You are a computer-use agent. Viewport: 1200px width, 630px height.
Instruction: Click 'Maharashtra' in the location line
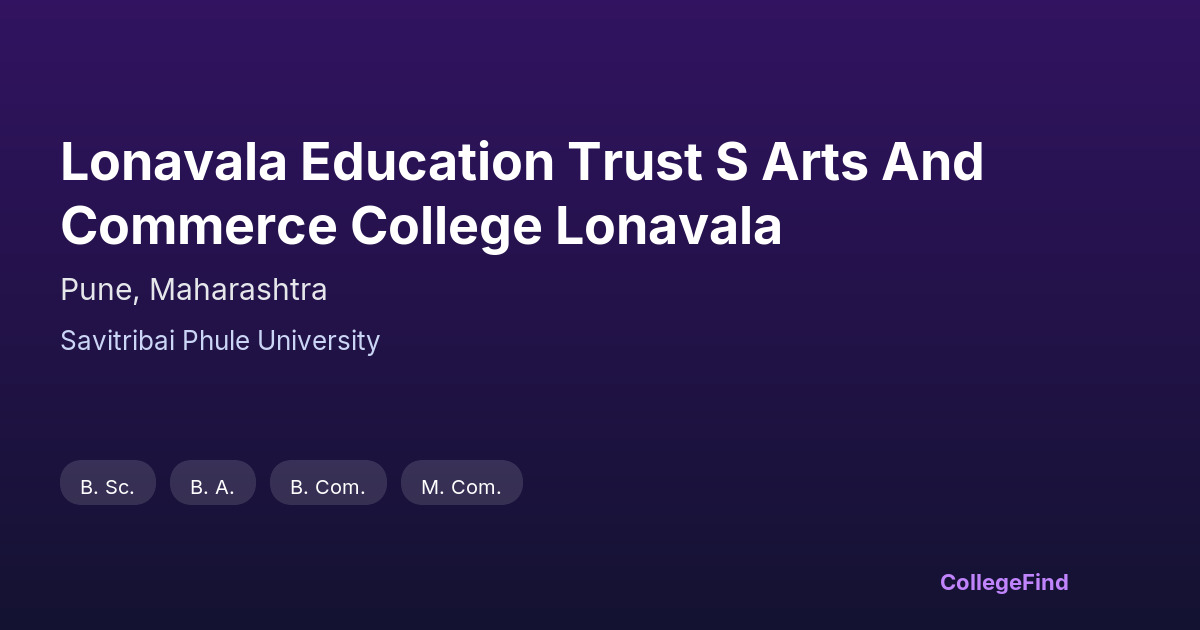(238, 290)
